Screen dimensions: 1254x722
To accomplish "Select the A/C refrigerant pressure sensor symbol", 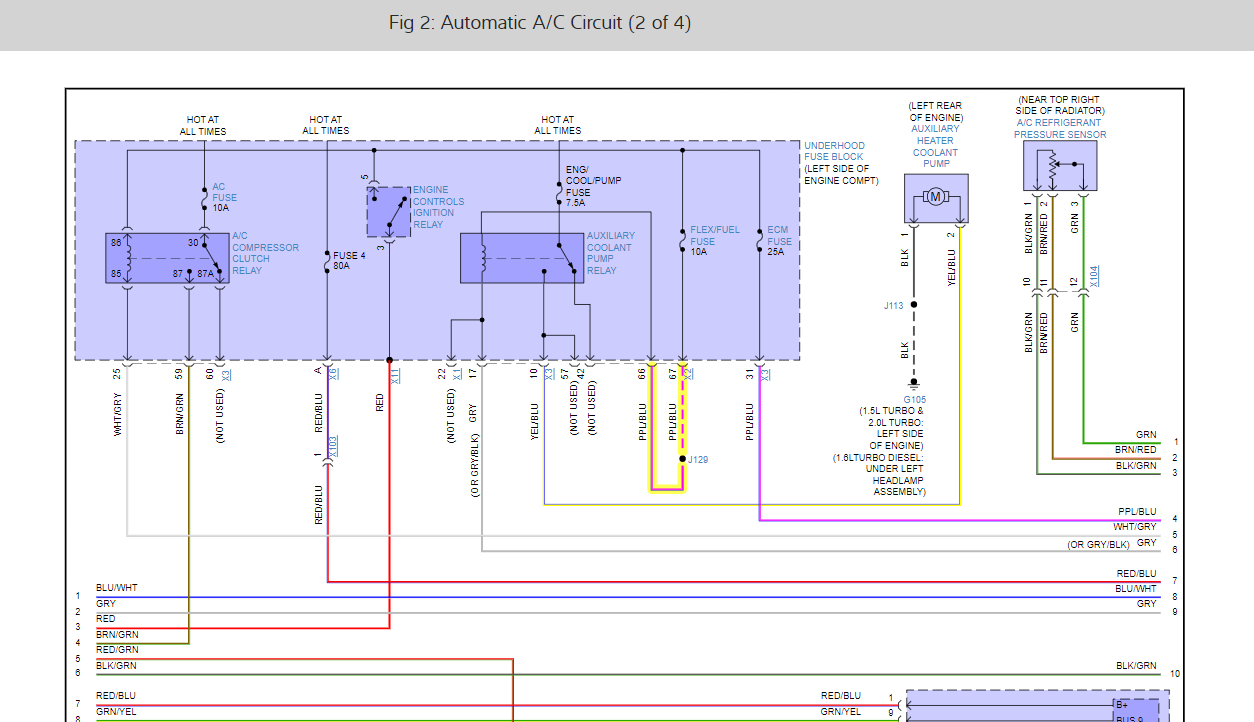I will 1059,166.
